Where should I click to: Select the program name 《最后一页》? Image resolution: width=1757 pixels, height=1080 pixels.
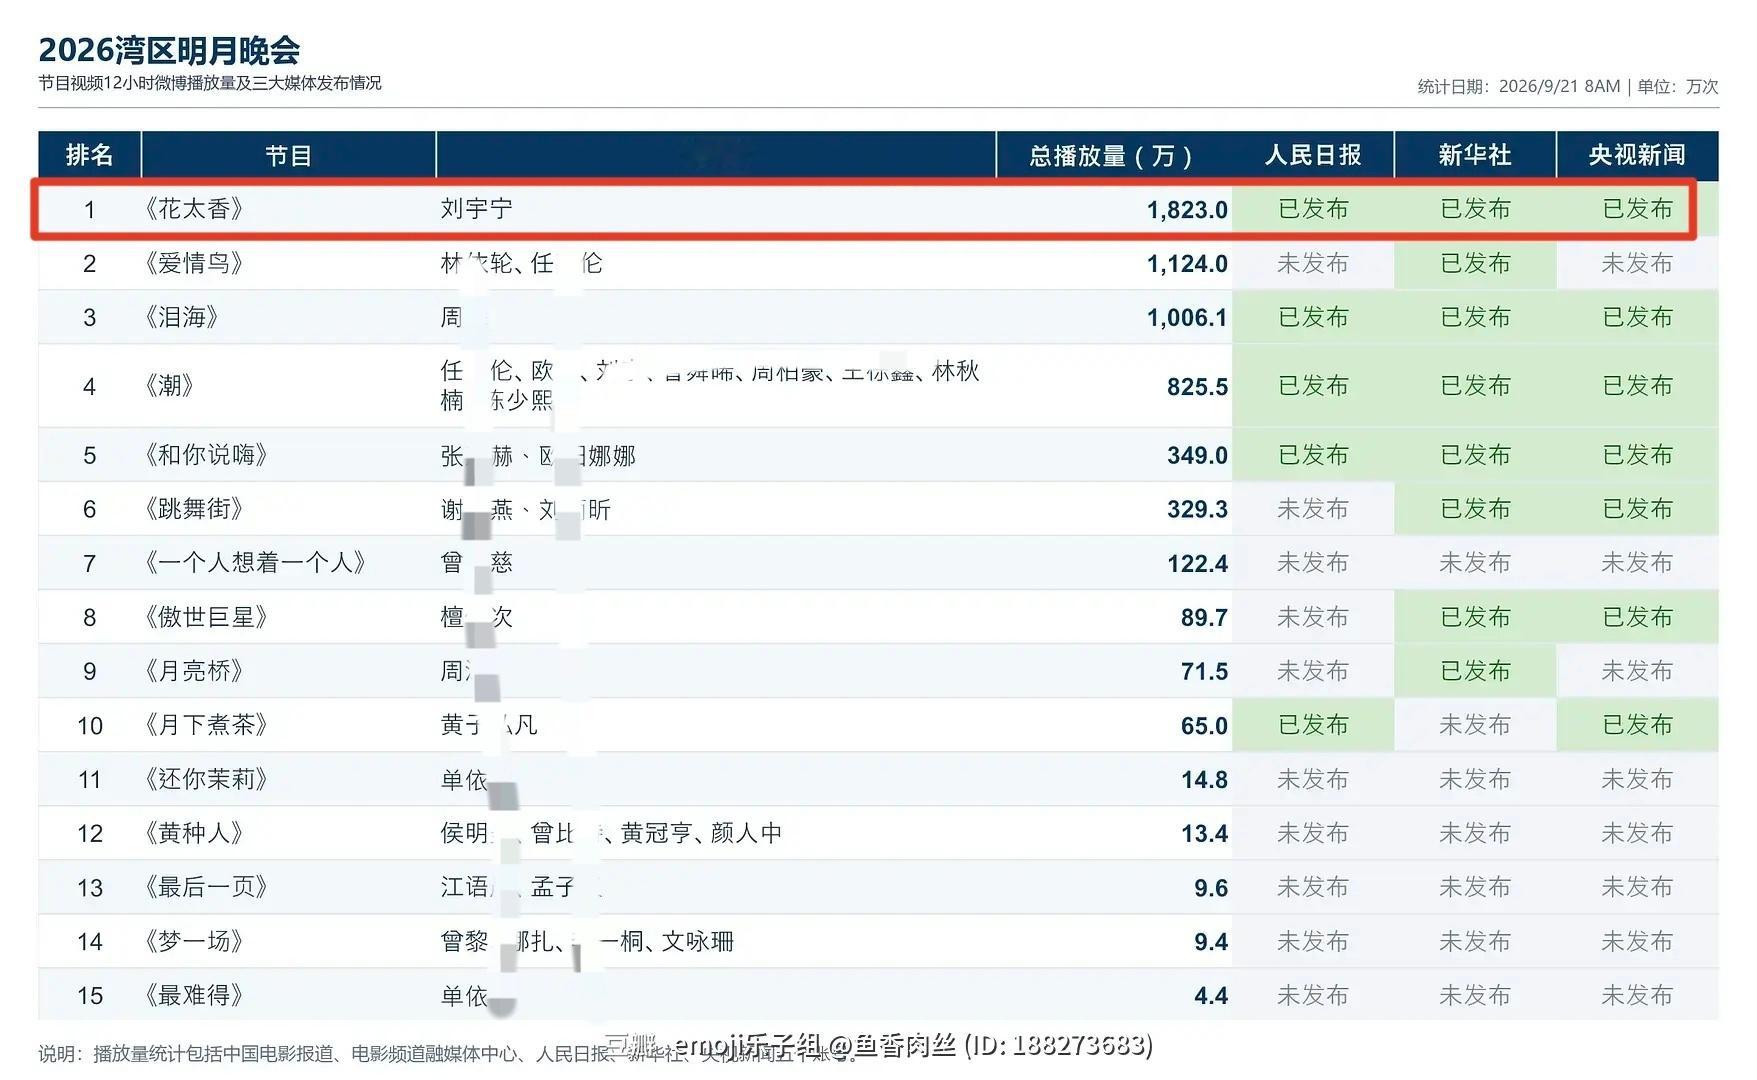tap(206, 887)
